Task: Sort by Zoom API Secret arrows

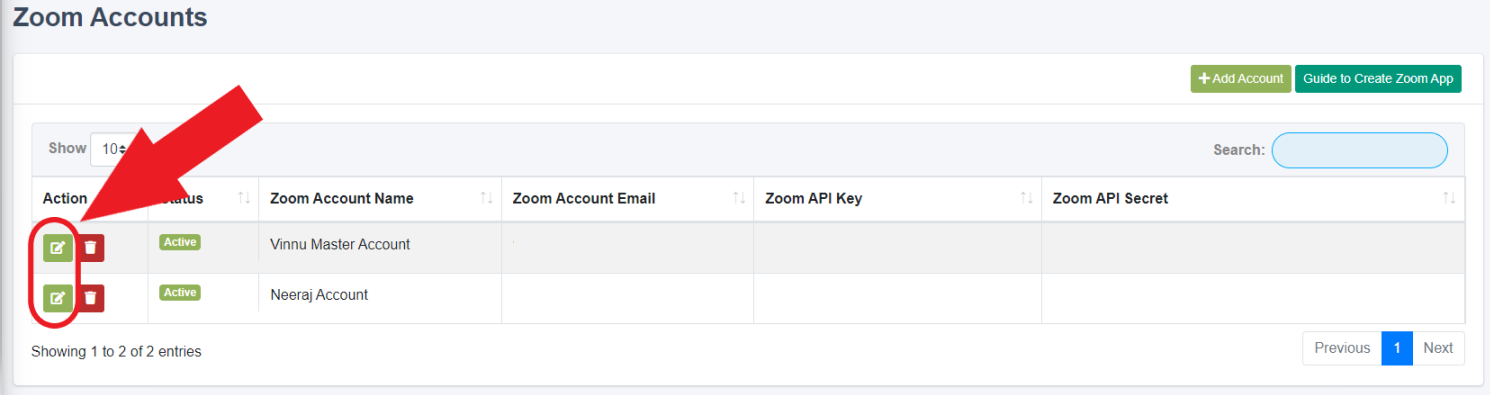Action: (1449, 198)
